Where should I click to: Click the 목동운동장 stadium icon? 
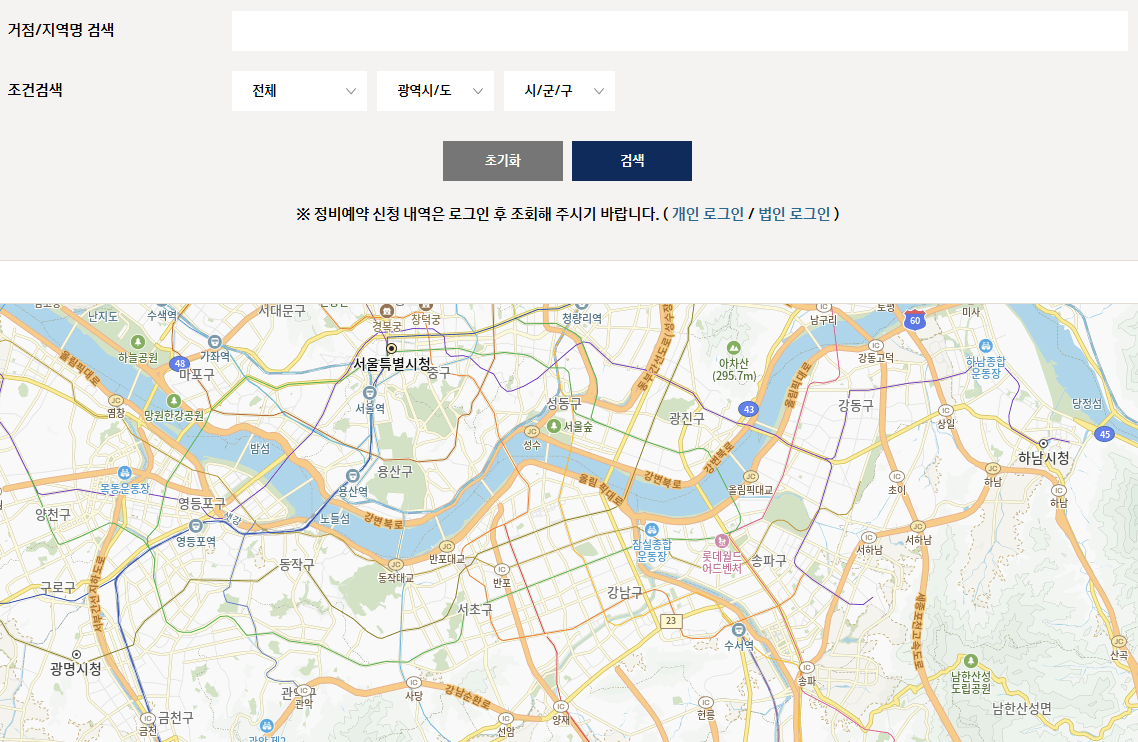pos(125,473)
